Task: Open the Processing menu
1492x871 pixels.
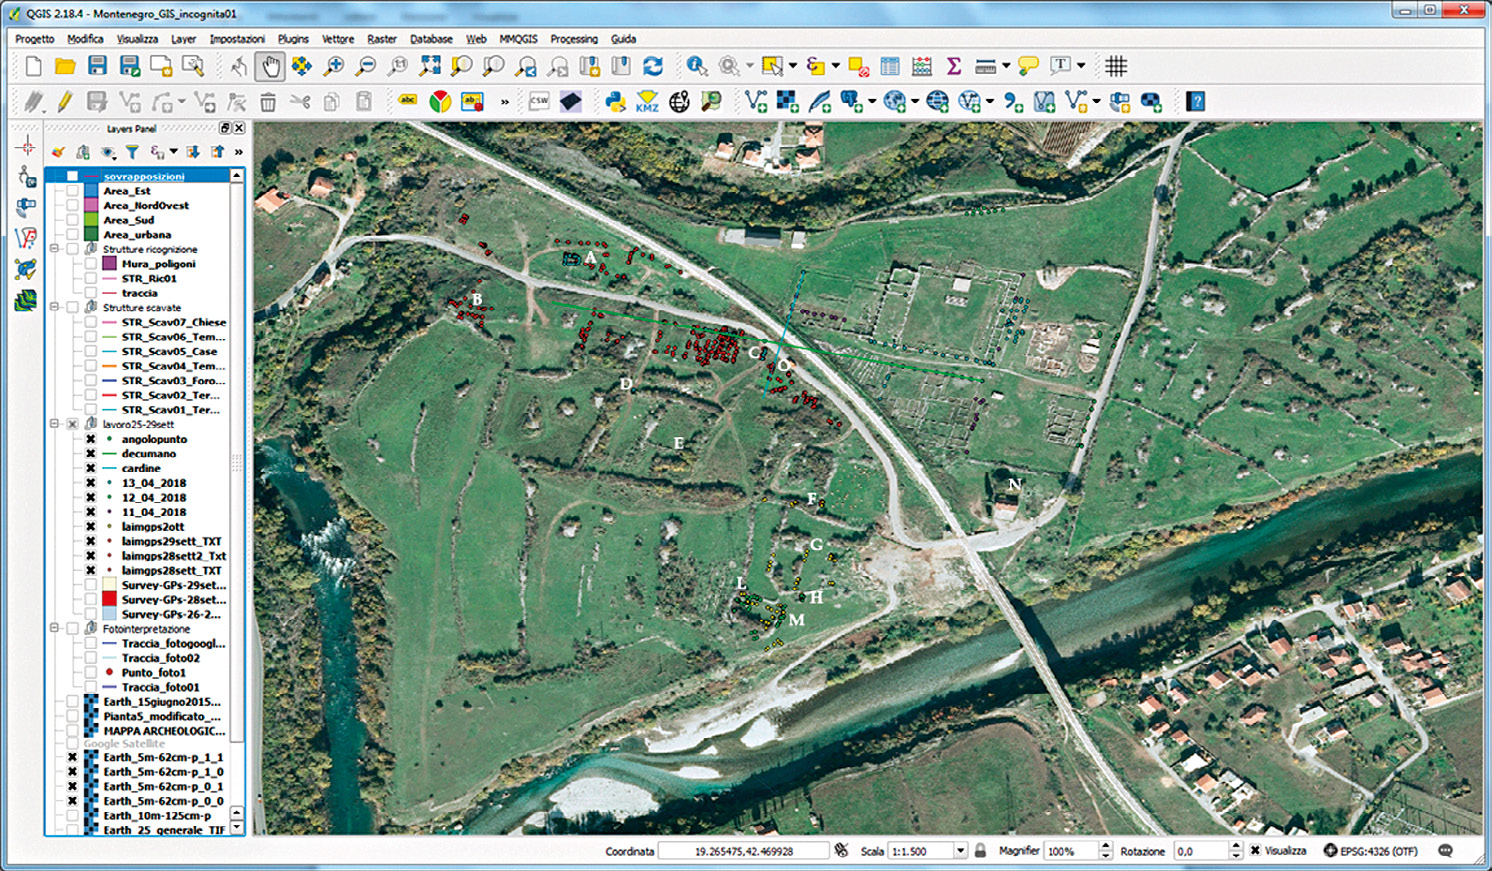Action: [x=574, y=39]
